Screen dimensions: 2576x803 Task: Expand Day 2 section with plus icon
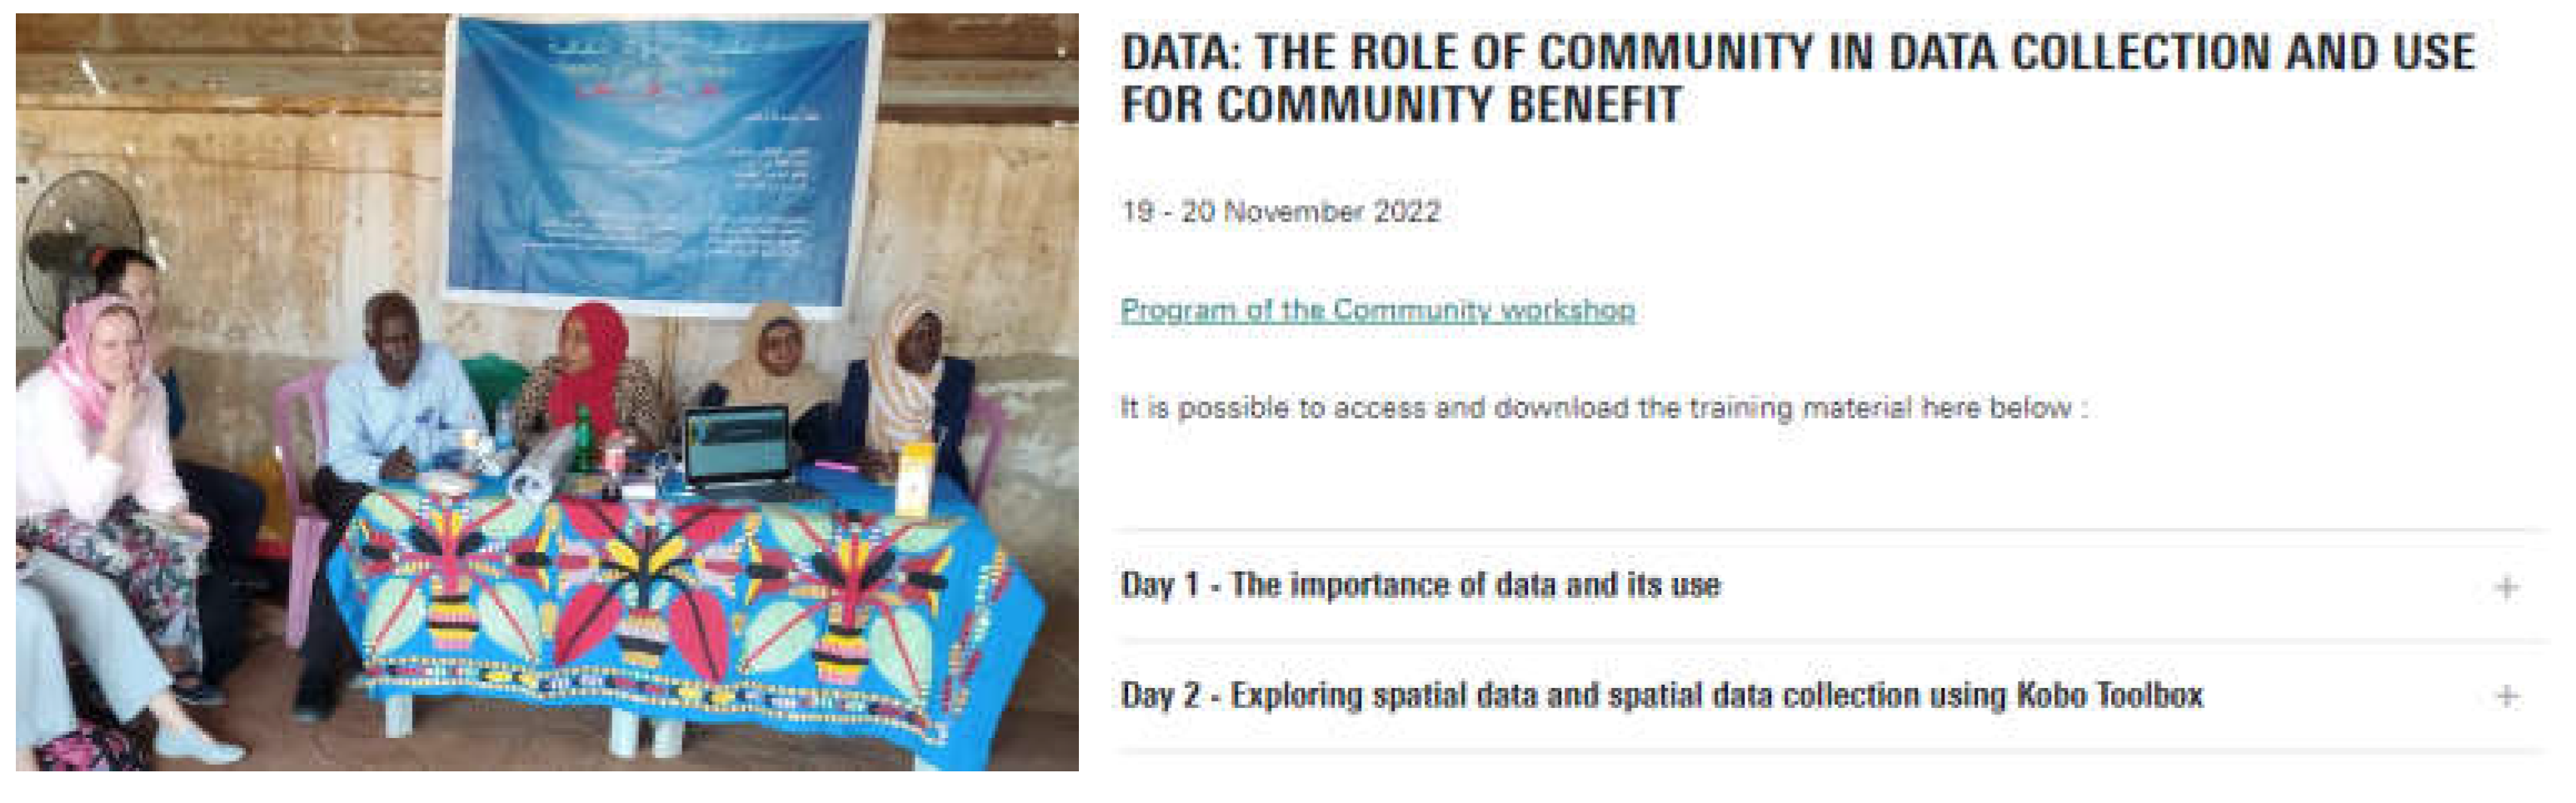2506,696
